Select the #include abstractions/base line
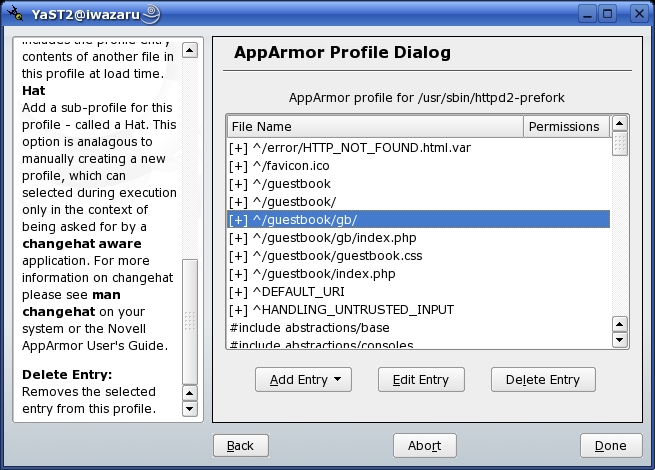 309,328
